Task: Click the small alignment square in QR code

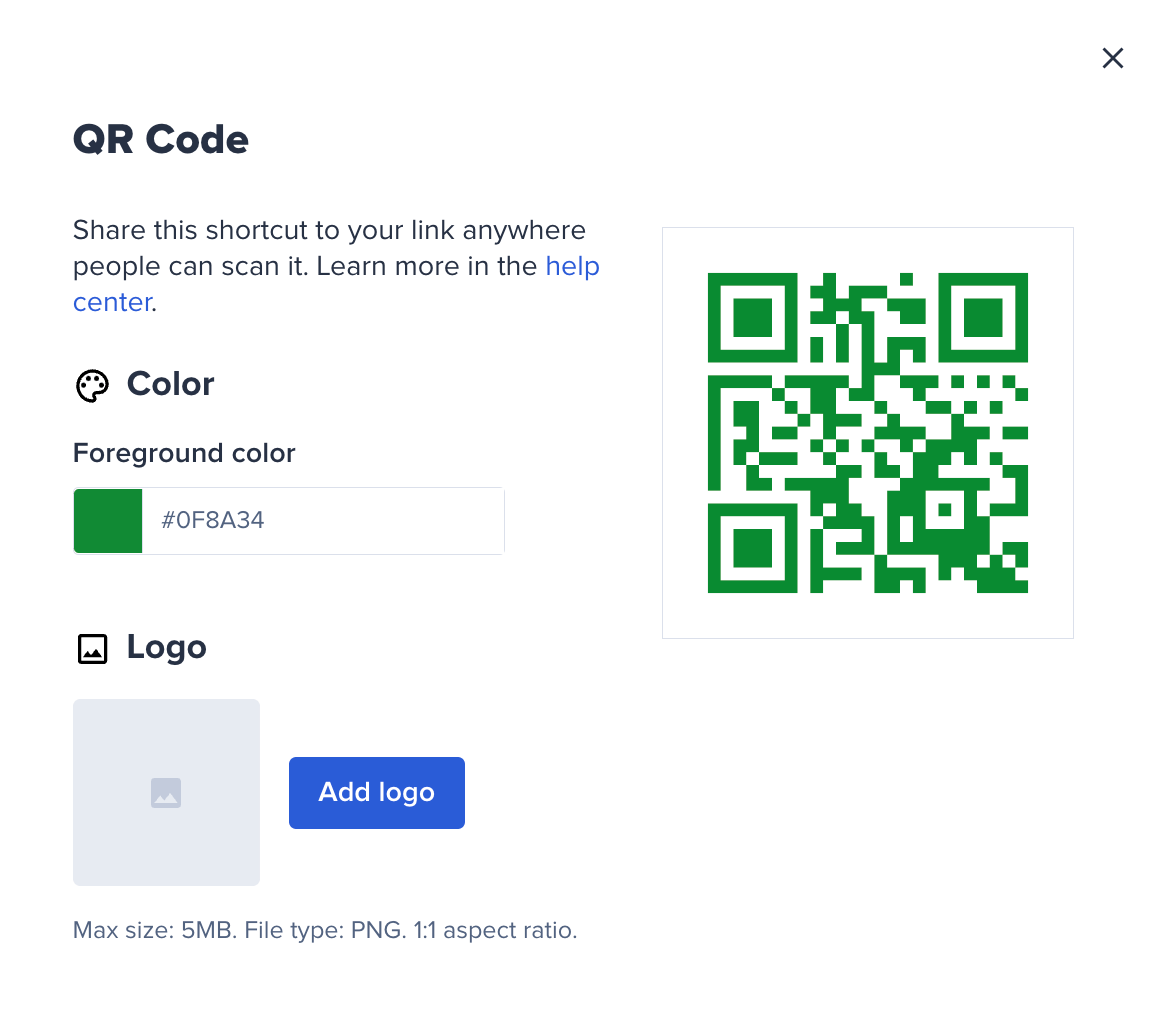Action: point(944,509)
